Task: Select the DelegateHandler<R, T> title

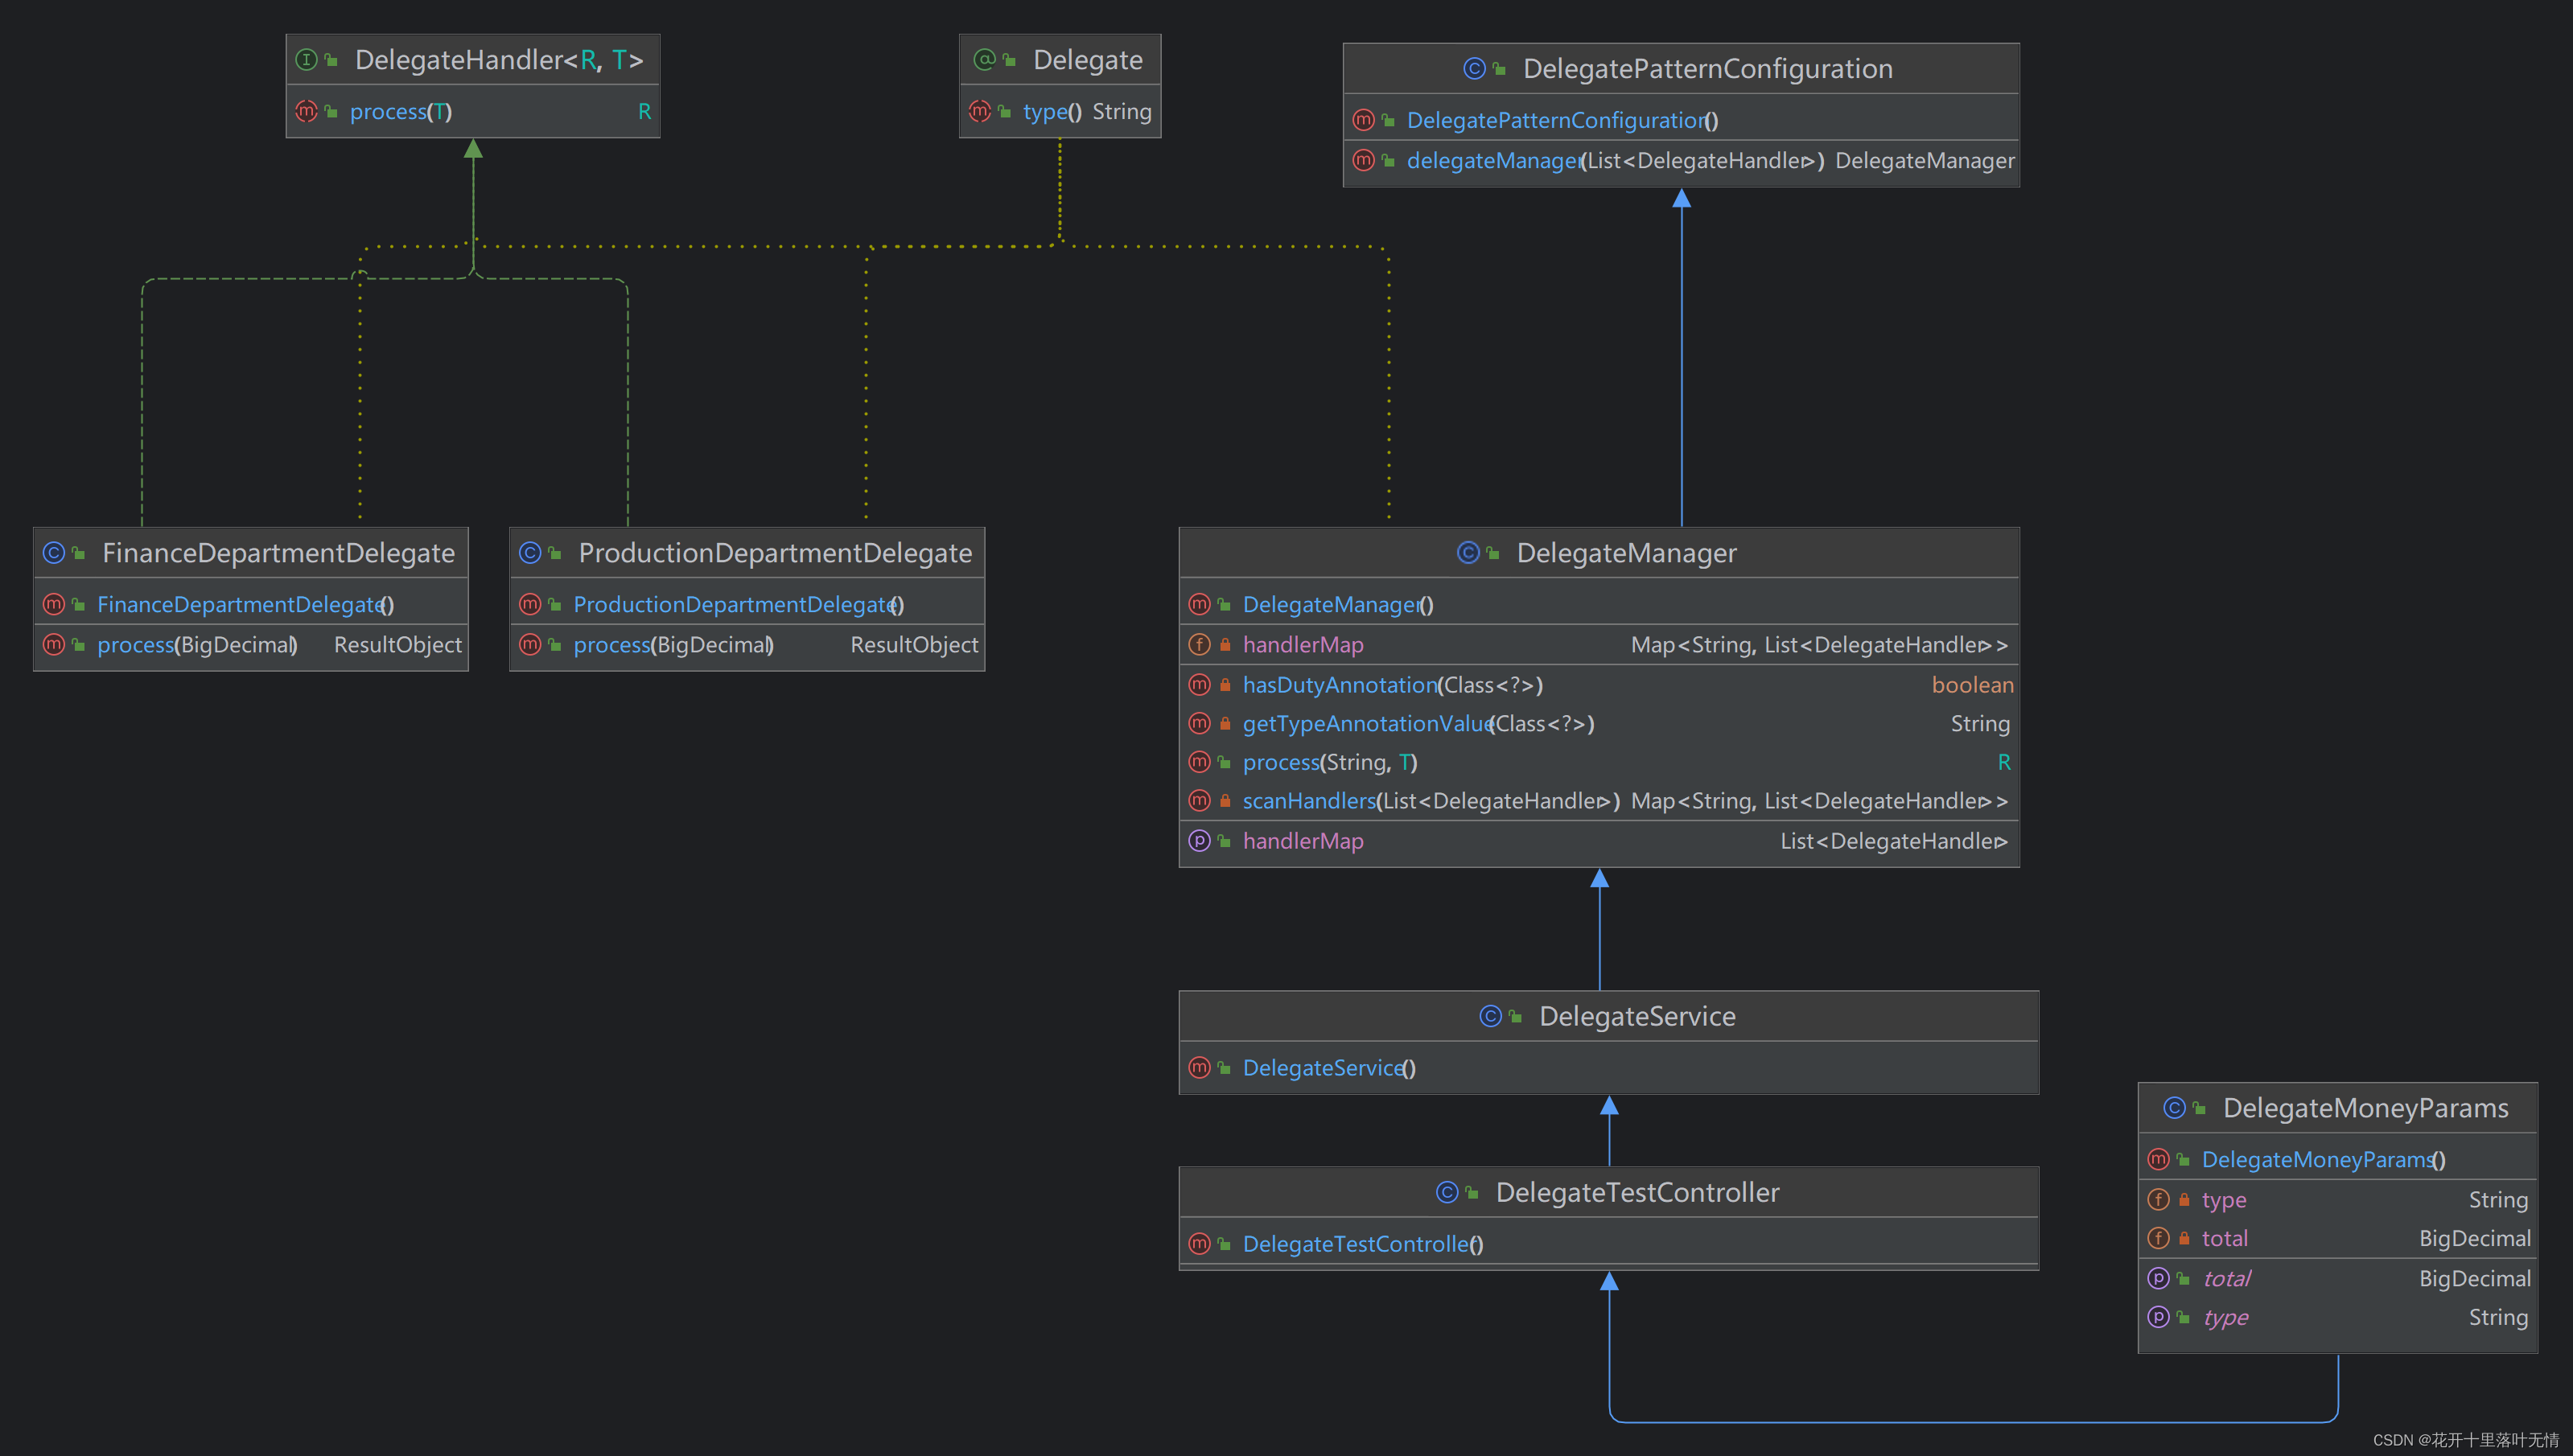Action: pos(499,60)
